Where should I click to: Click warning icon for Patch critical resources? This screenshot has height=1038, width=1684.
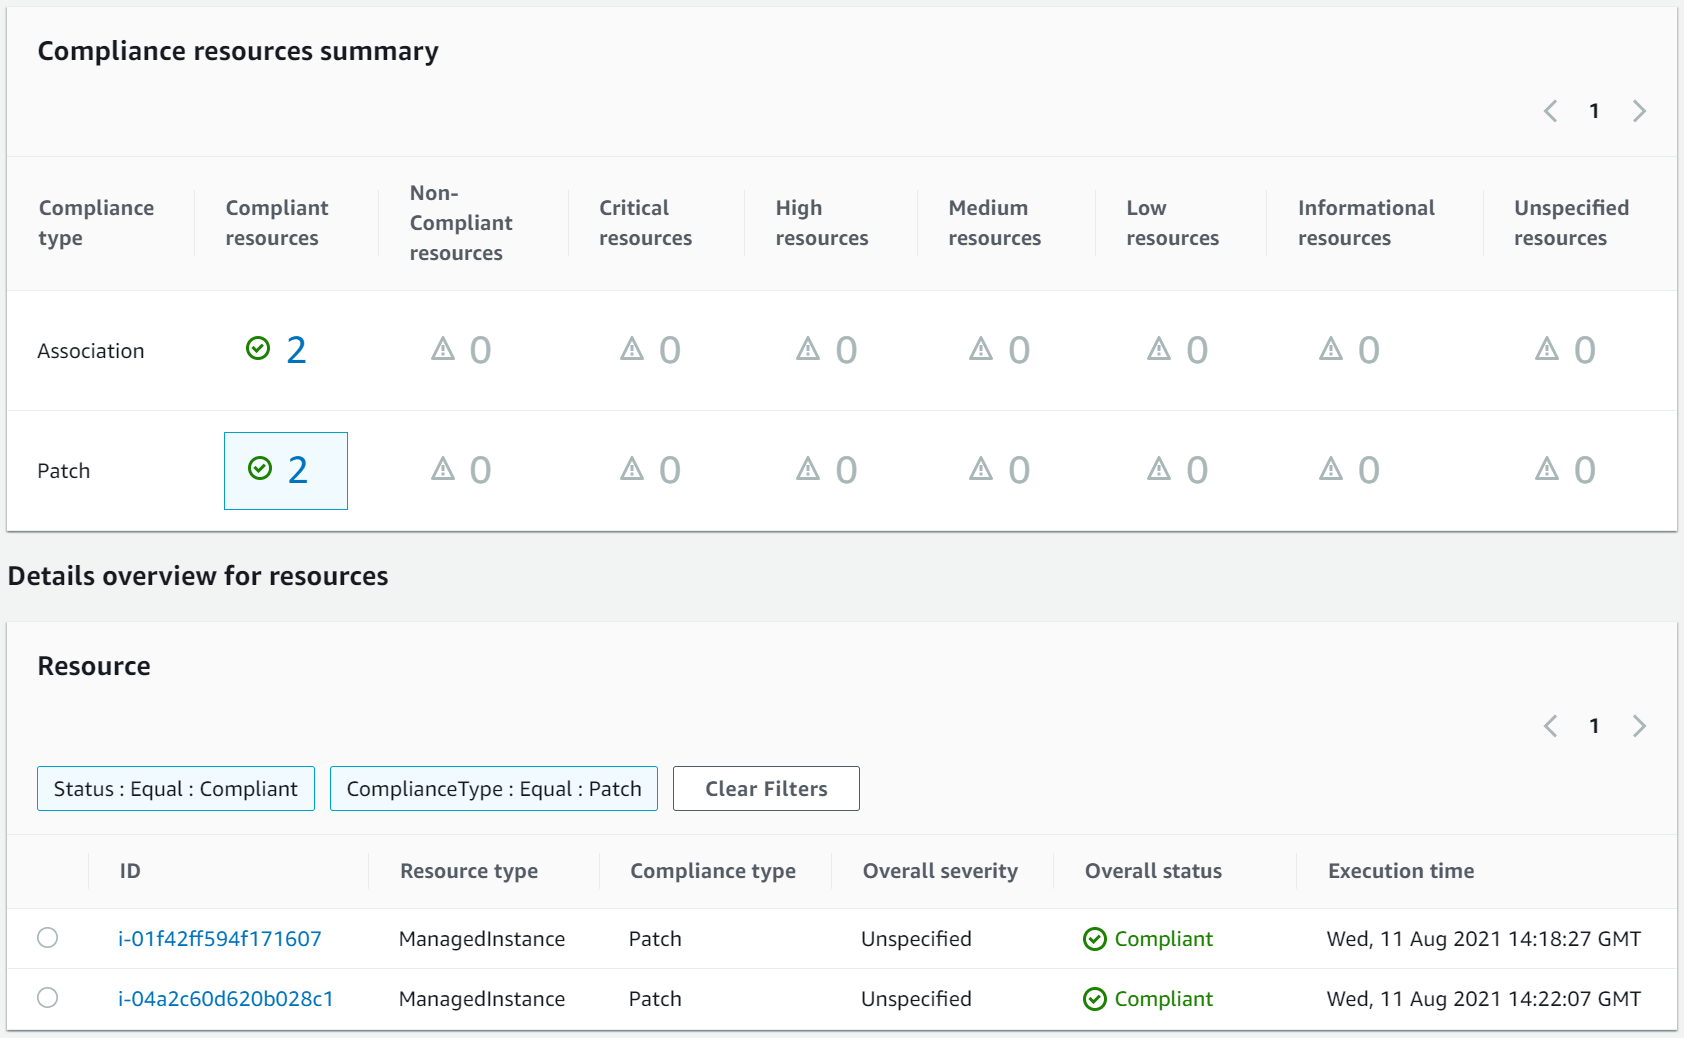632,468
